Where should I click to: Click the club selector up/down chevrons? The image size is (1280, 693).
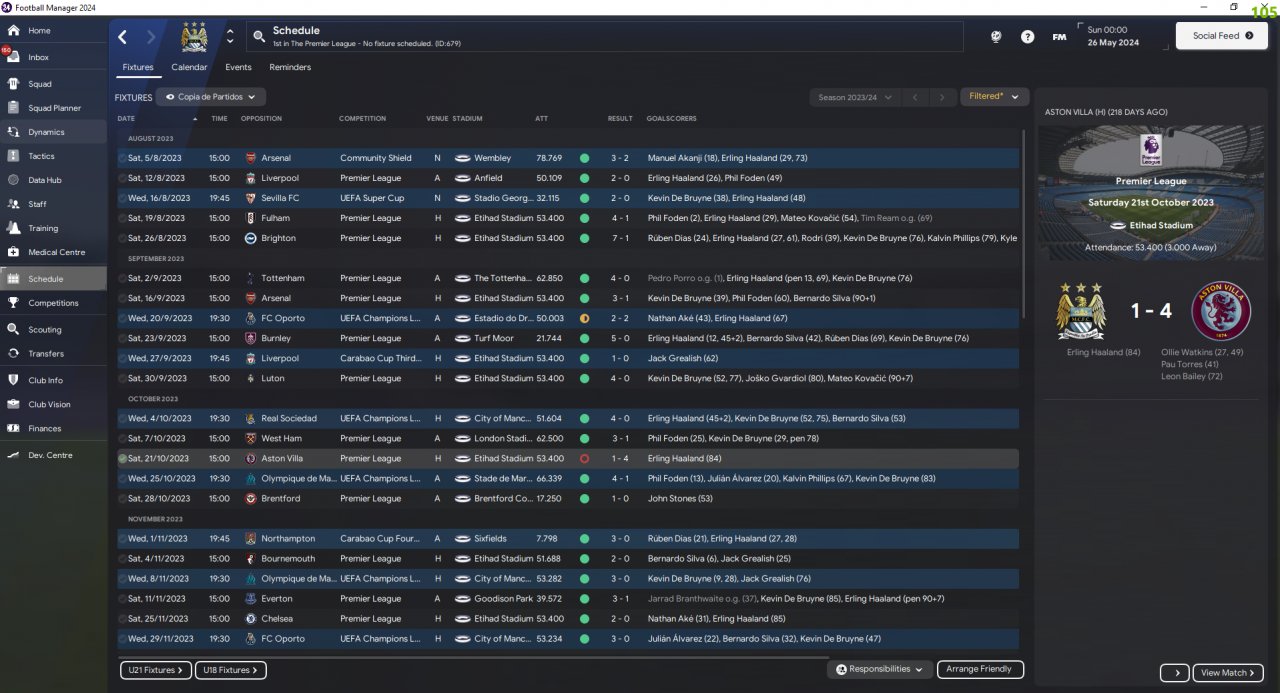click(230, 37)
